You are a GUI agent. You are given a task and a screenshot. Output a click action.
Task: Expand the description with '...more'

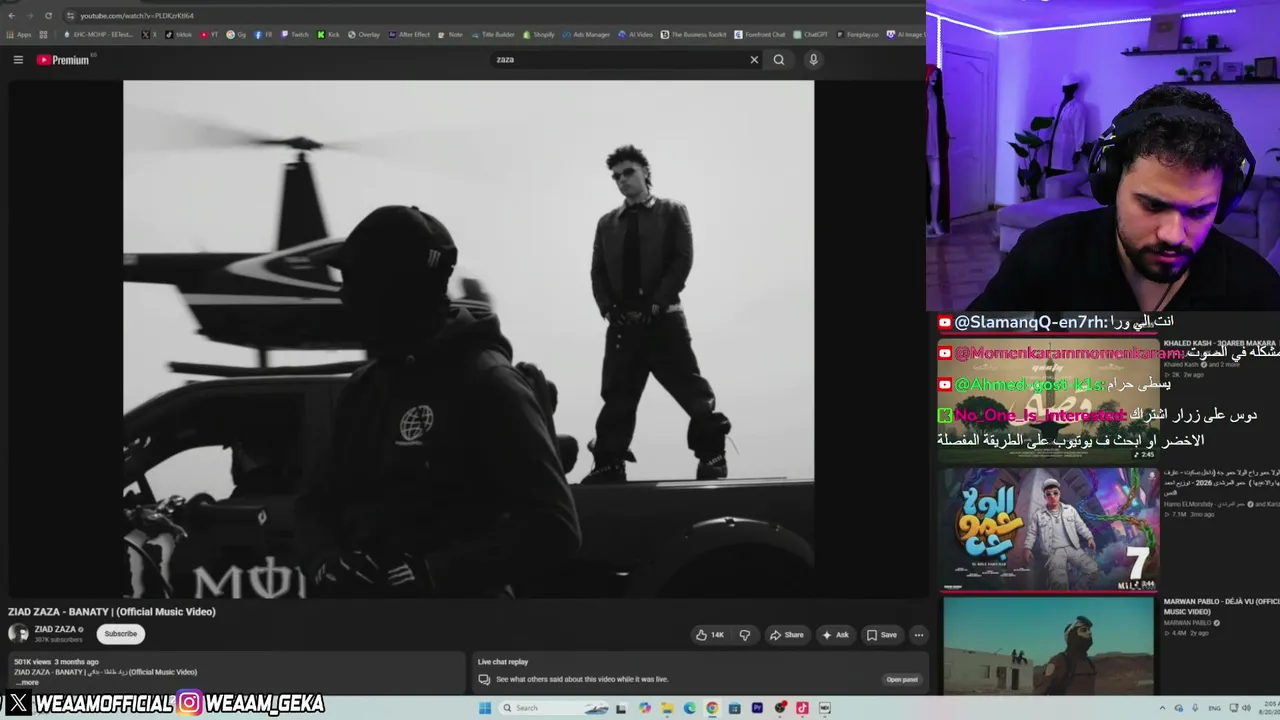pos(27,682)
